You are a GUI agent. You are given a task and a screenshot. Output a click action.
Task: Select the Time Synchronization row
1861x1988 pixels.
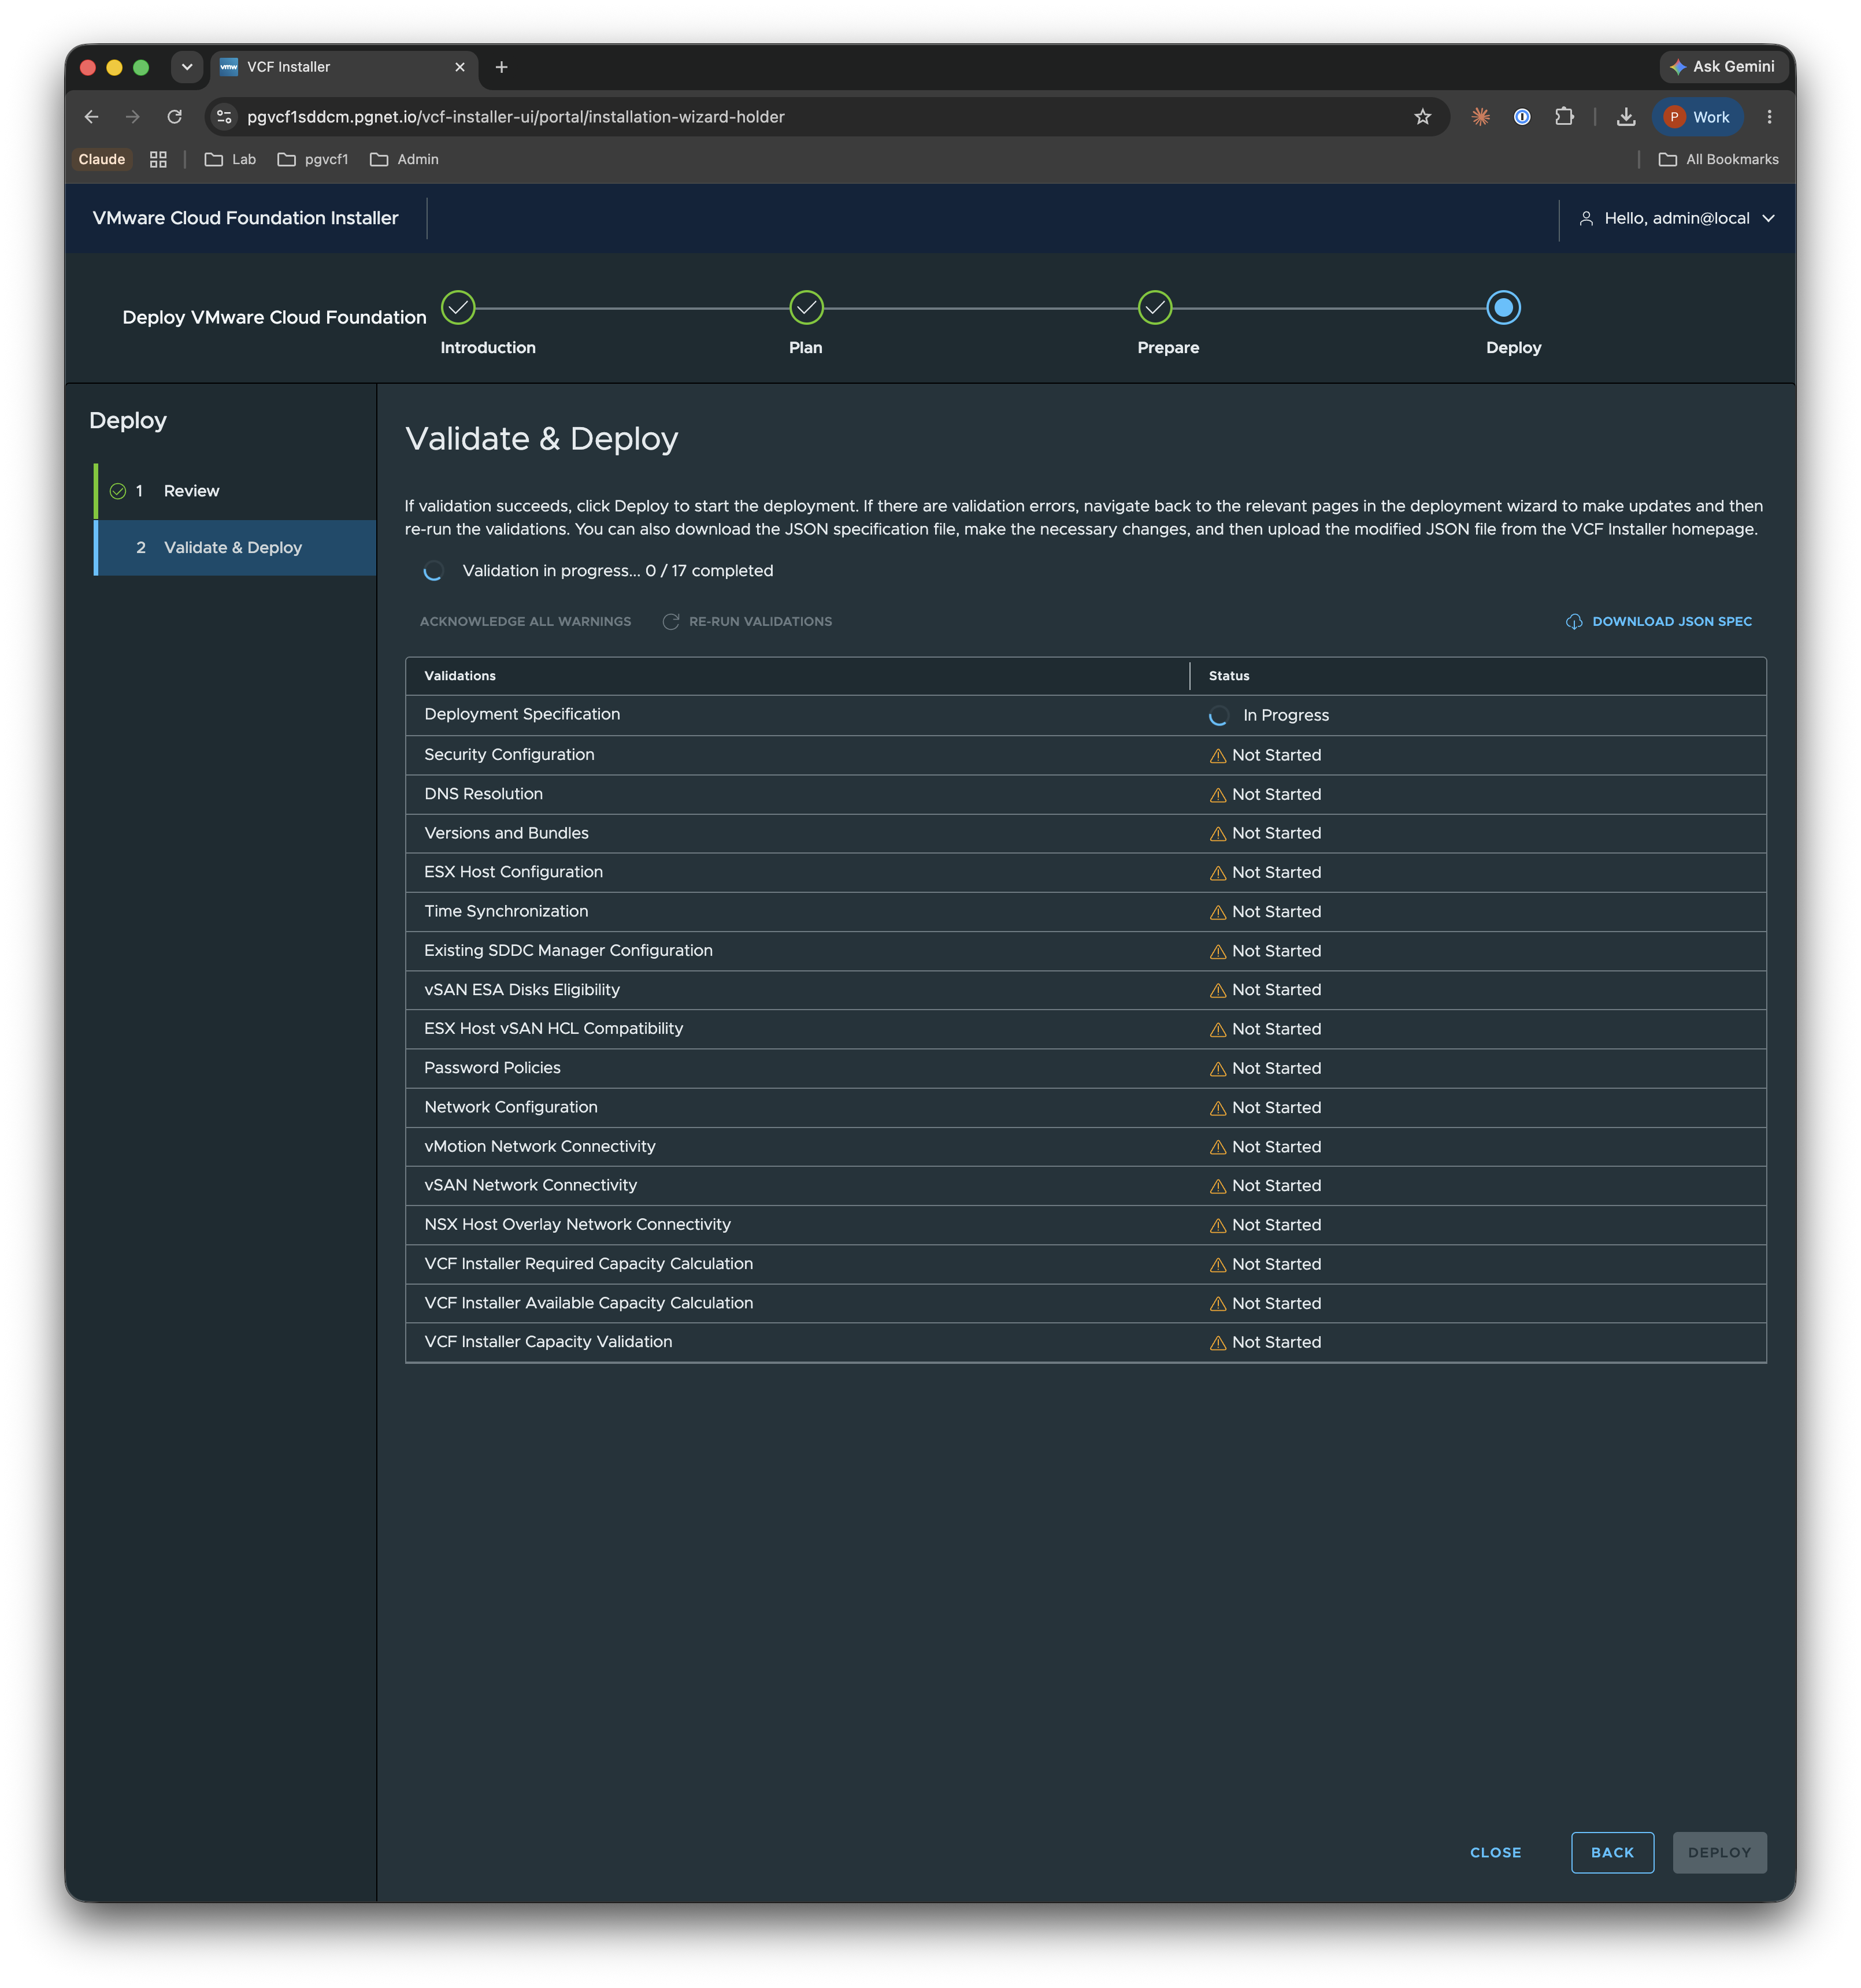click(x=1085, y=912)
